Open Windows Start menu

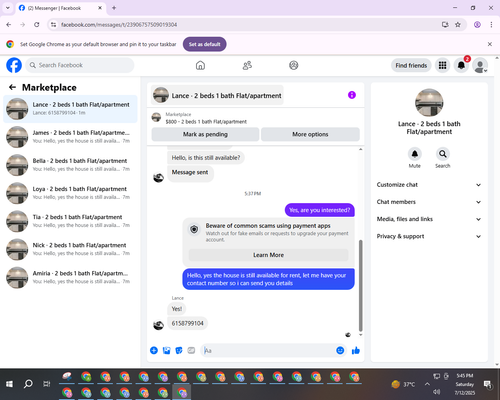pyautogui.click(x=9, y=384)
